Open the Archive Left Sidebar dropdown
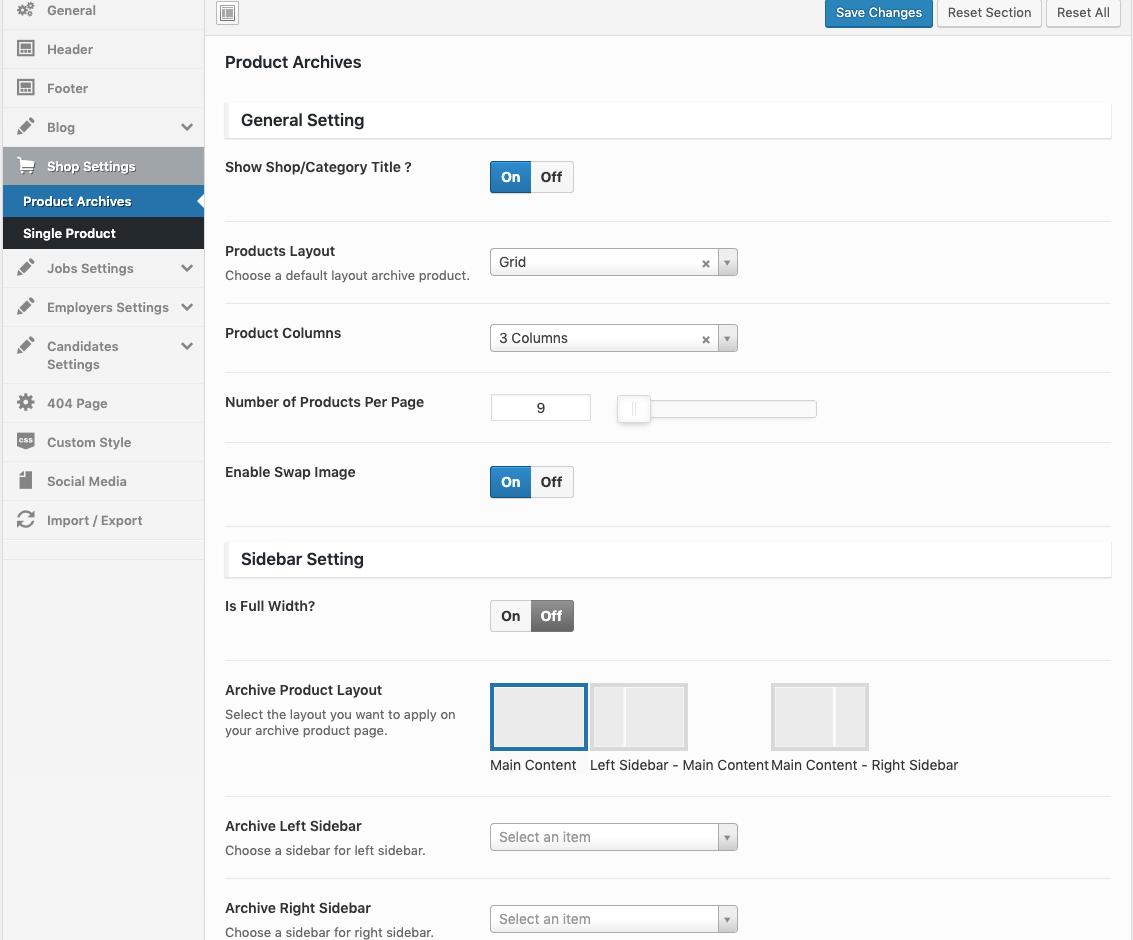This screenshot has width=1133, height=940. [613, 837]
